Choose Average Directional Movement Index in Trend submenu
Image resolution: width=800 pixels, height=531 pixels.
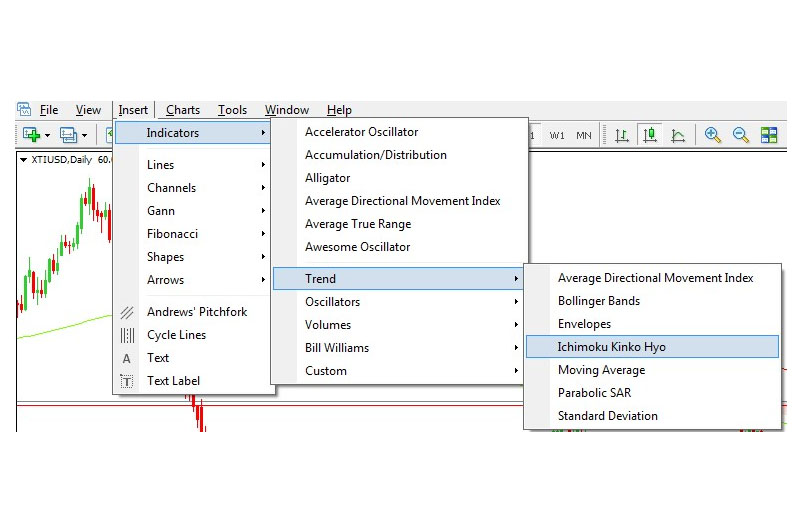652,278
